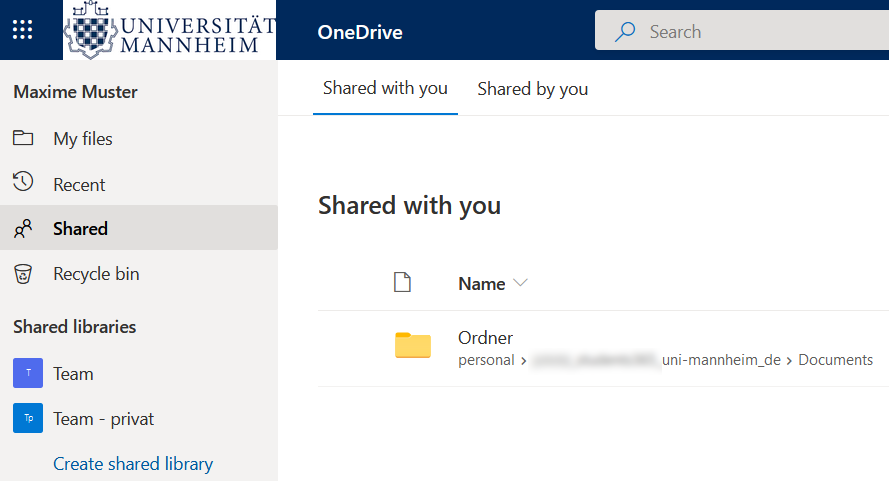Open the app launcher waffle icon

23,29
